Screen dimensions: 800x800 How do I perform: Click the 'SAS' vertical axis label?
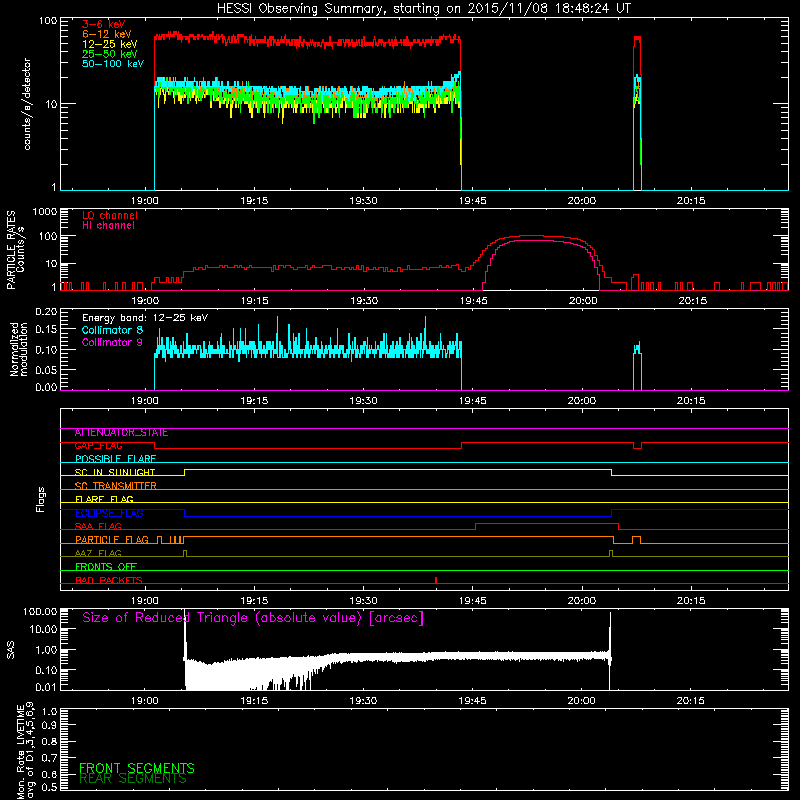pos(11,650)
